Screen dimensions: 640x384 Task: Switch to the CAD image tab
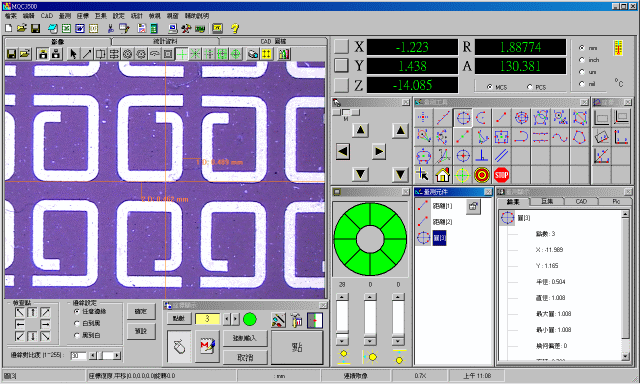pyautogui.click(x=273, y=41)
